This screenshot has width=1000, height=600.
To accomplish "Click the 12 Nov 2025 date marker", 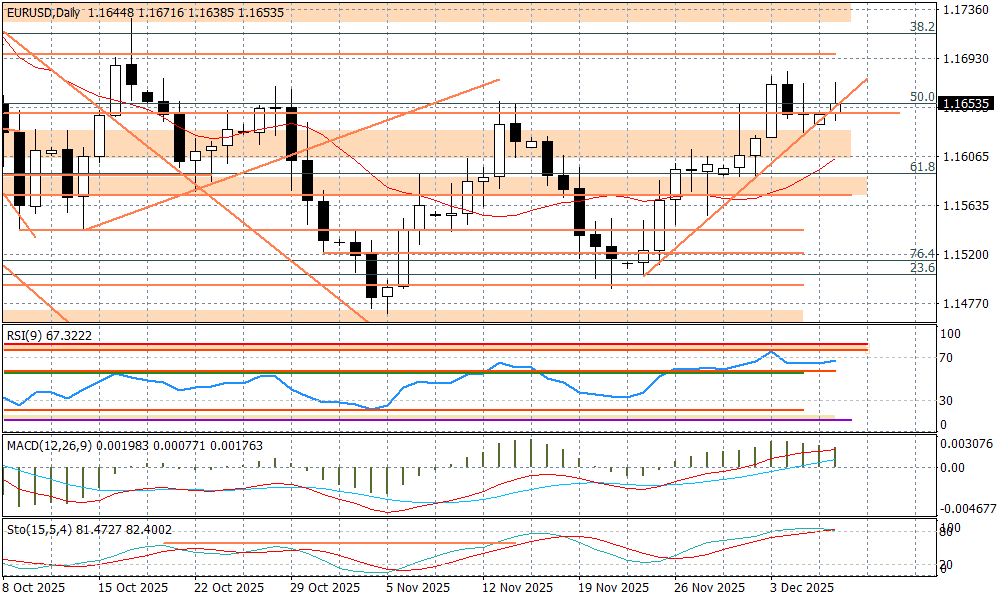I will 516,588.
